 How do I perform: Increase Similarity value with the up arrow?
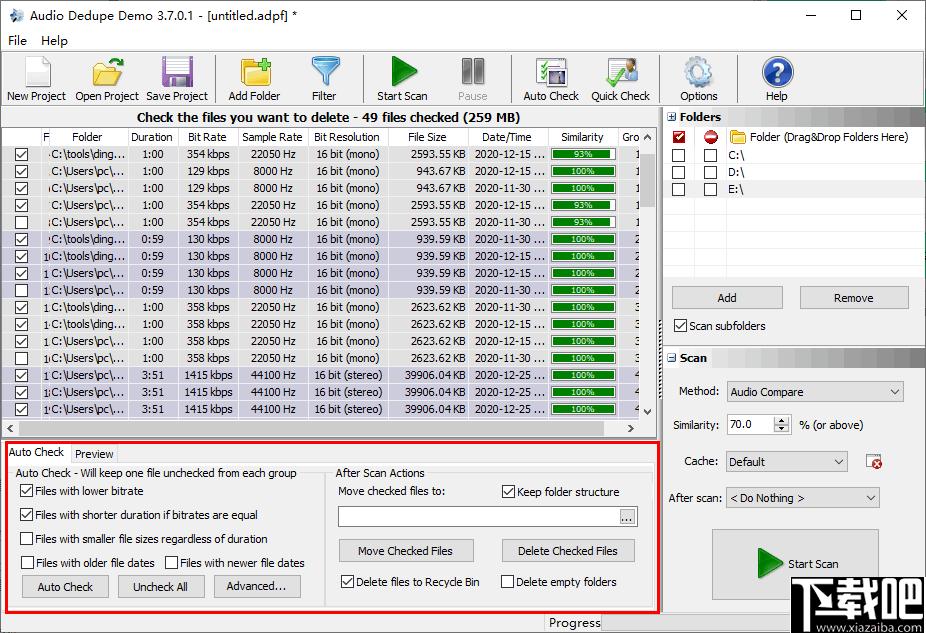click(782, 420)
